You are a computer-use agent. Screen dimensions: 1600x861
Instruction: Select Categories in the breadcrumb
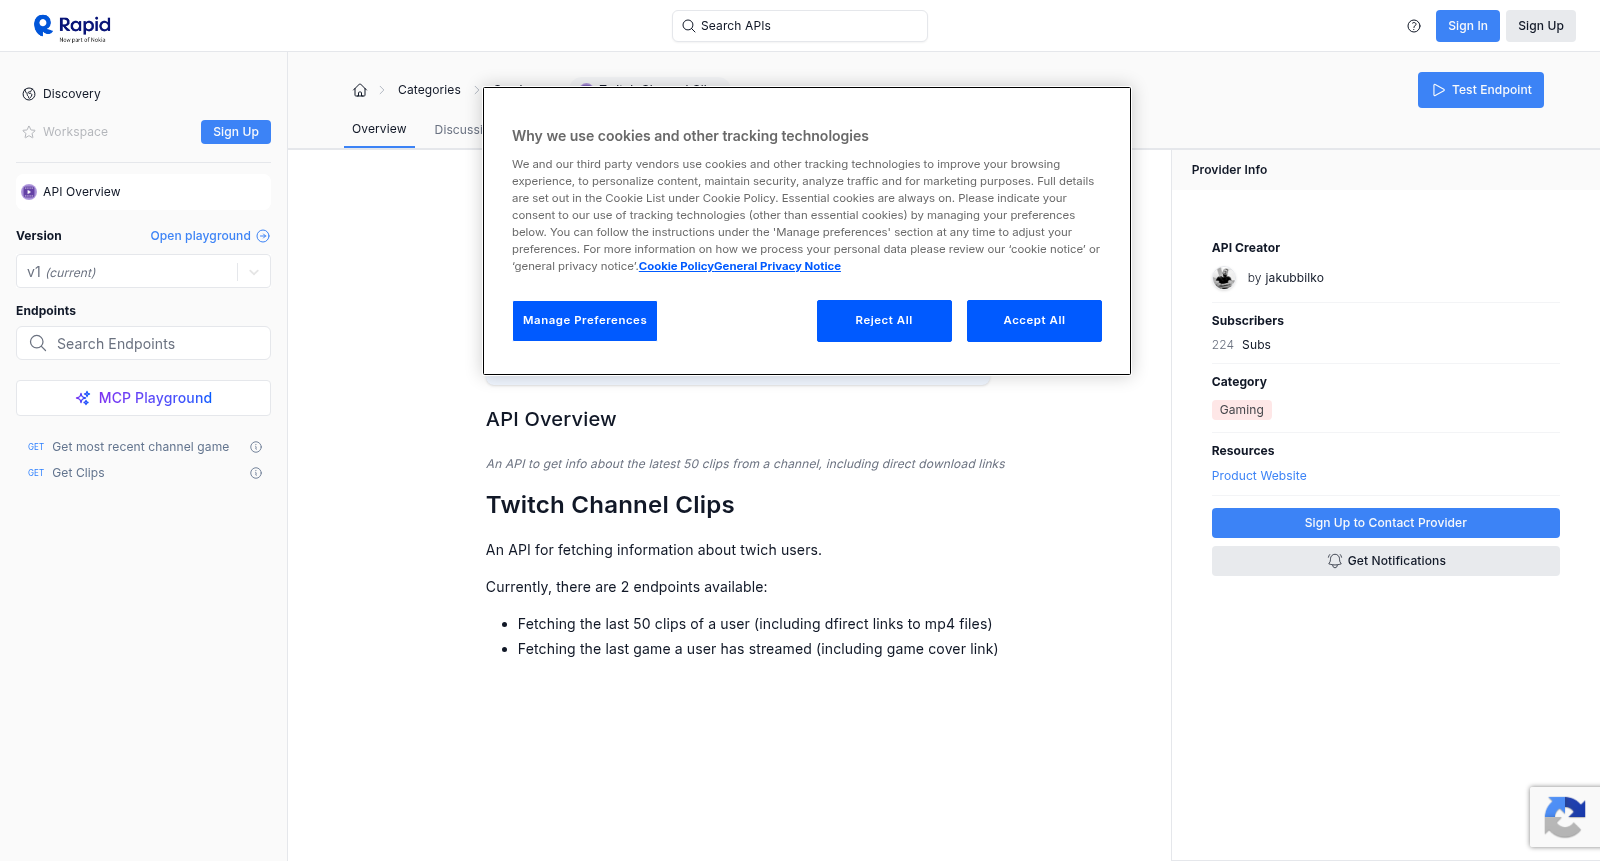pyautogui.click(x=429, y=90)
